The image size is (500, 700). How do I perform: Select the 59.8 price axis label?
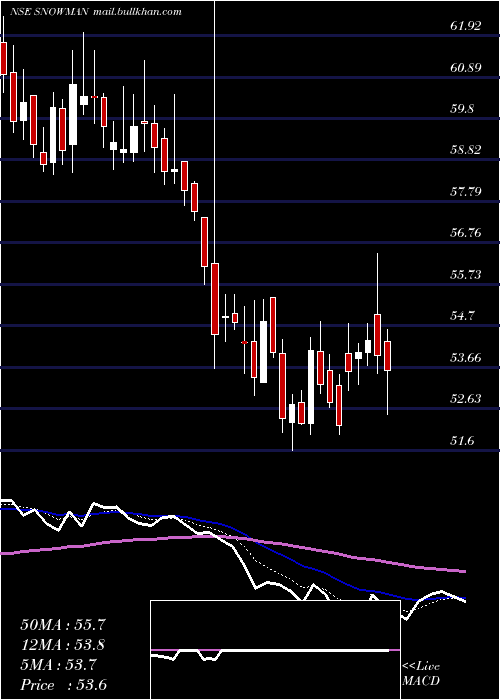pyautogui.click(x=462, y=109)
